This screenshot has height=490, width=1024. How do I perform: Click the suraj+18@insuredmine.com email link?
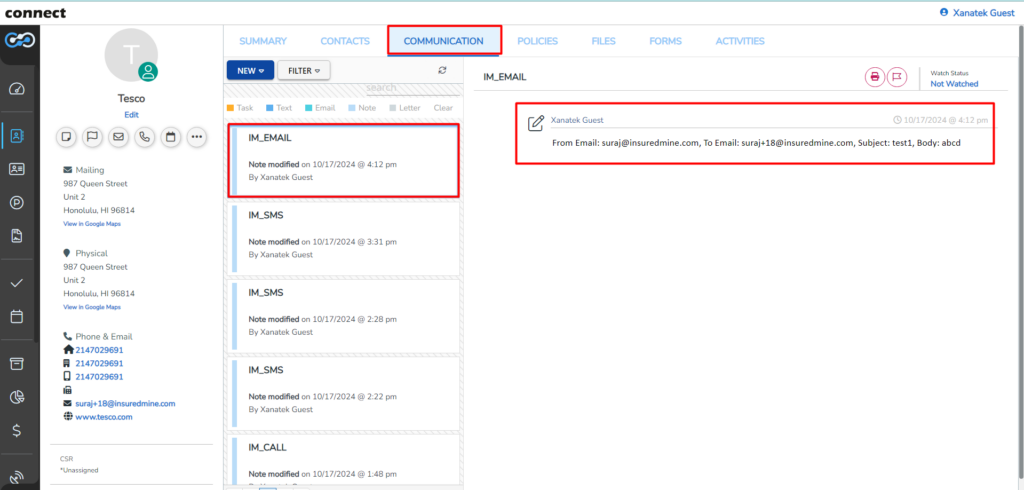point(125,404)
